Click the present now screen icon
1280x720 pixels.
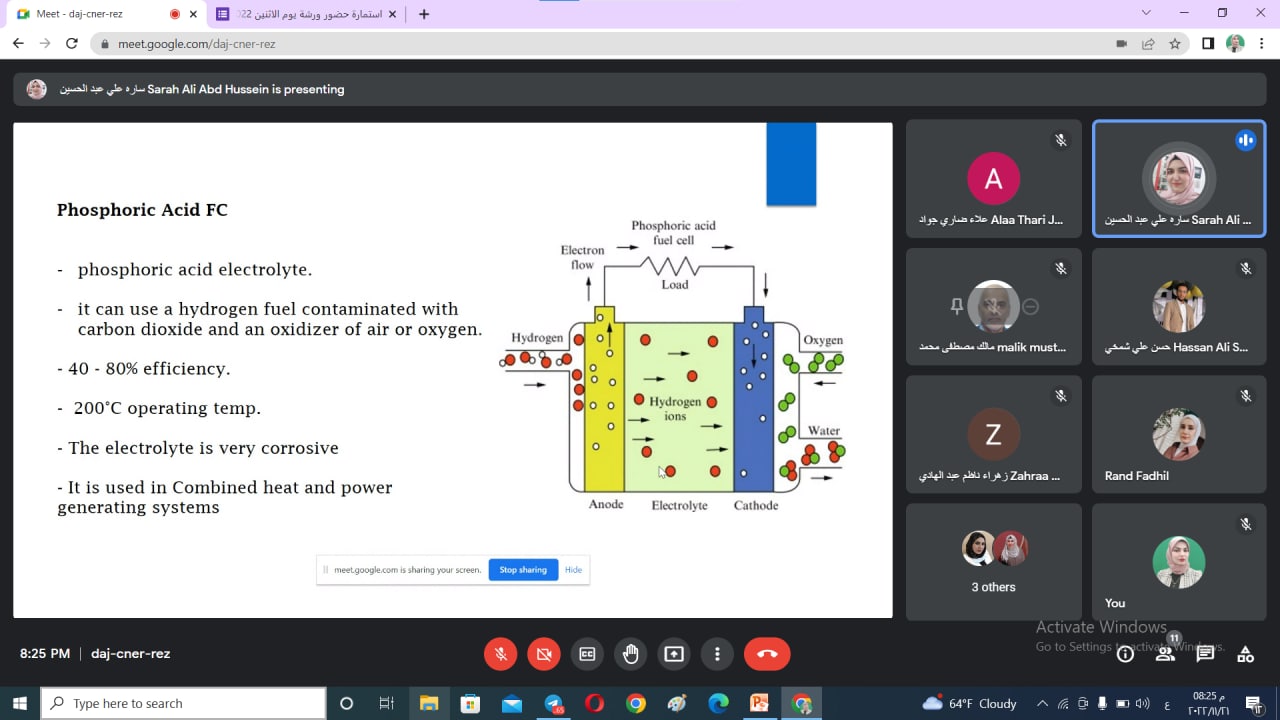pyautogui.click(x=674, y=654)
